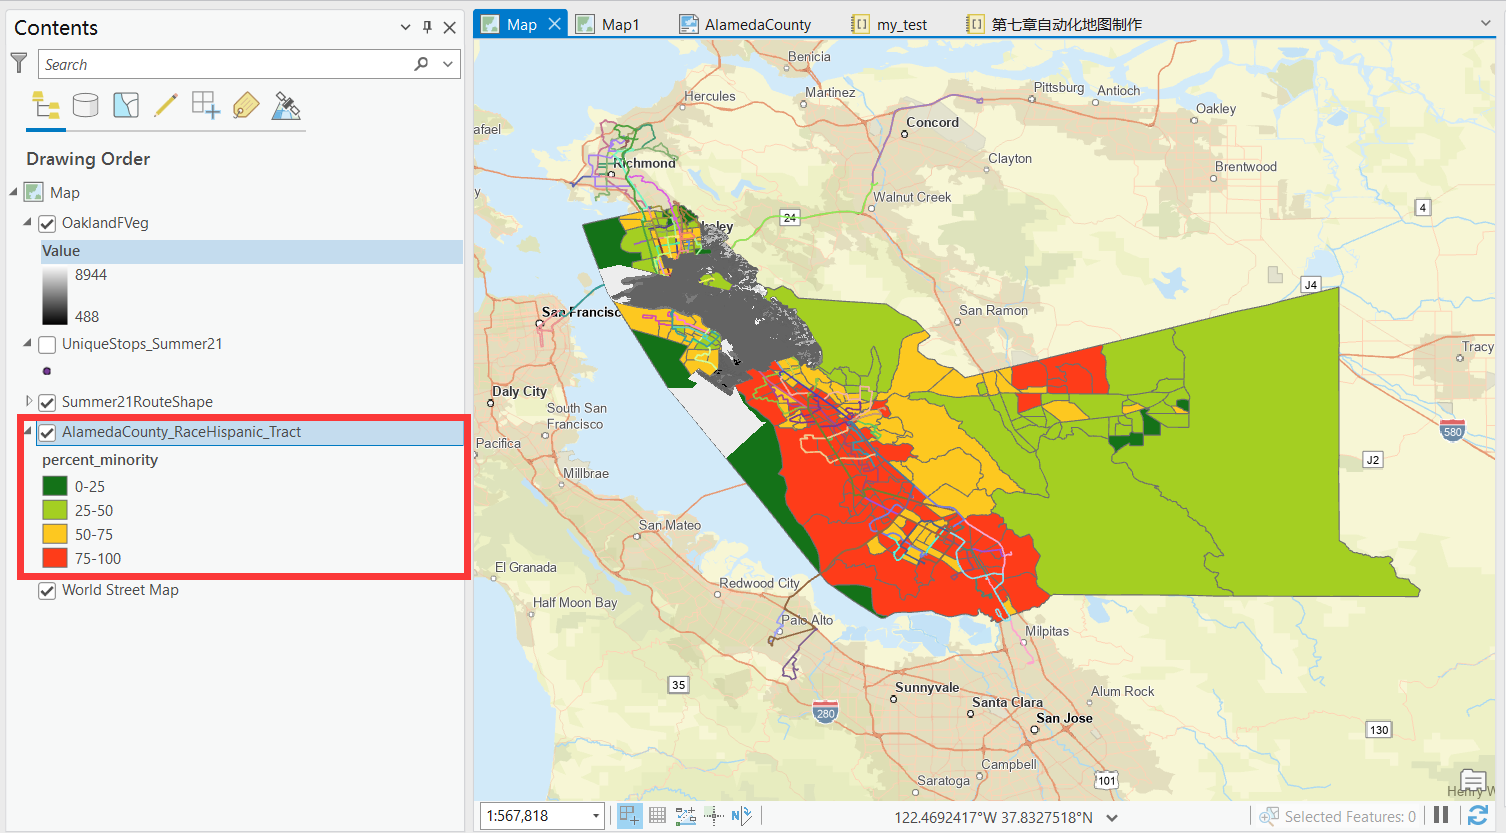Open the view tabs overflow dropdown
Viewport: 1506px width, 833px height.
coord(1485,23)
